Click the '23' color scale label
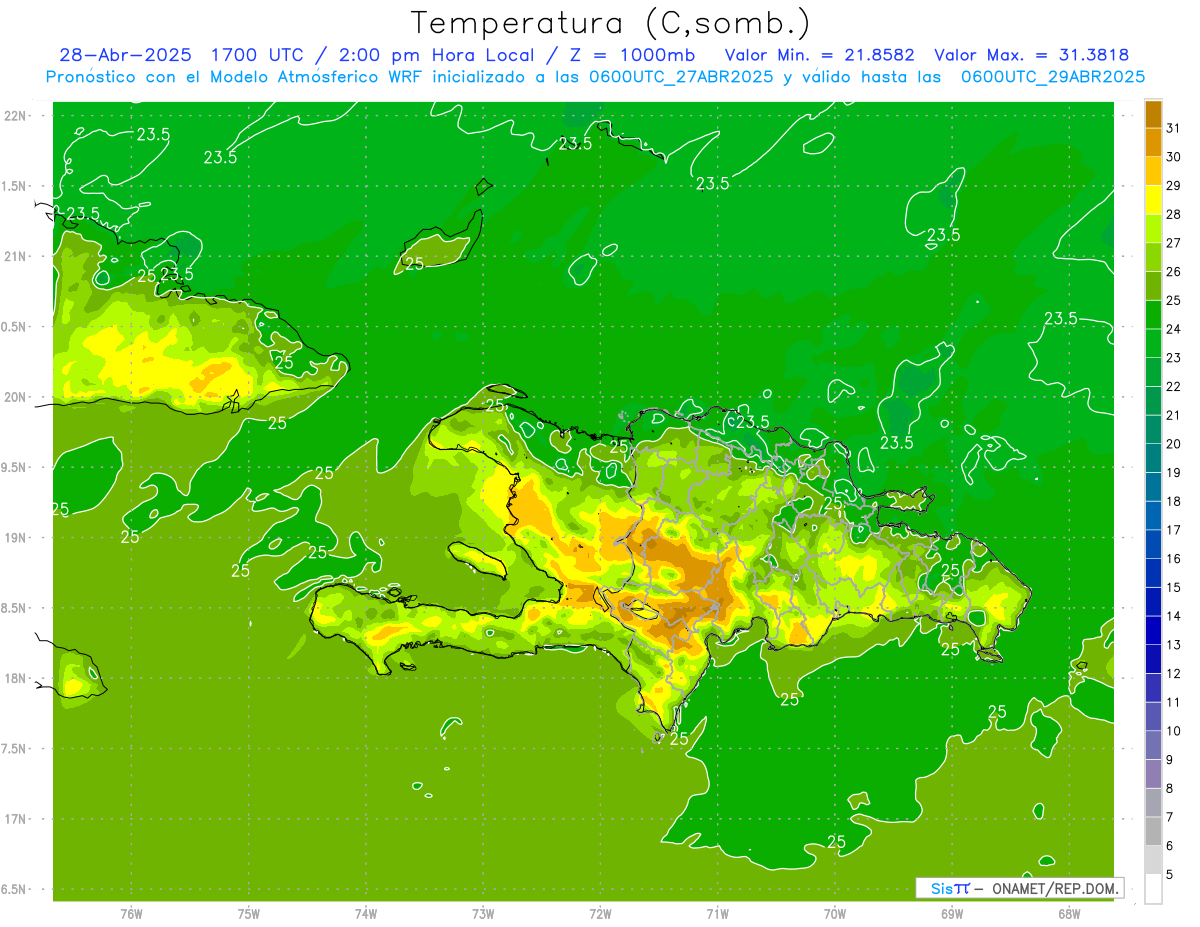Screen dimensions: 1200x927 pyautogui.click(x=1174, y=358)
